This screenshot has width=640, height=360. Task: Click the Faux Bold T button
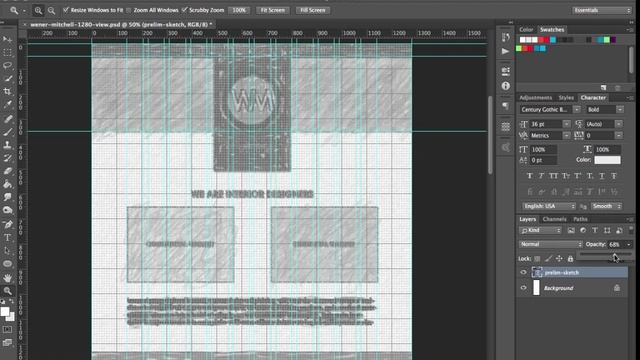[529, 176]
